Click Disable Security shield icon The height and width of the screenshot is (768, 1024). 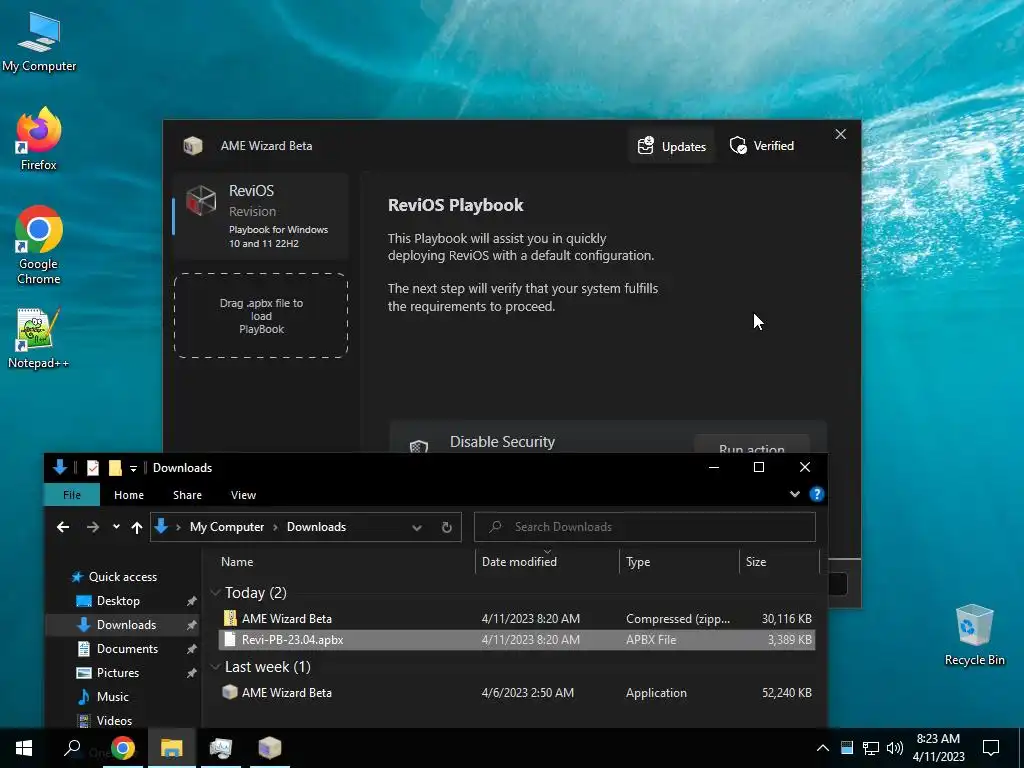(419, 447)
